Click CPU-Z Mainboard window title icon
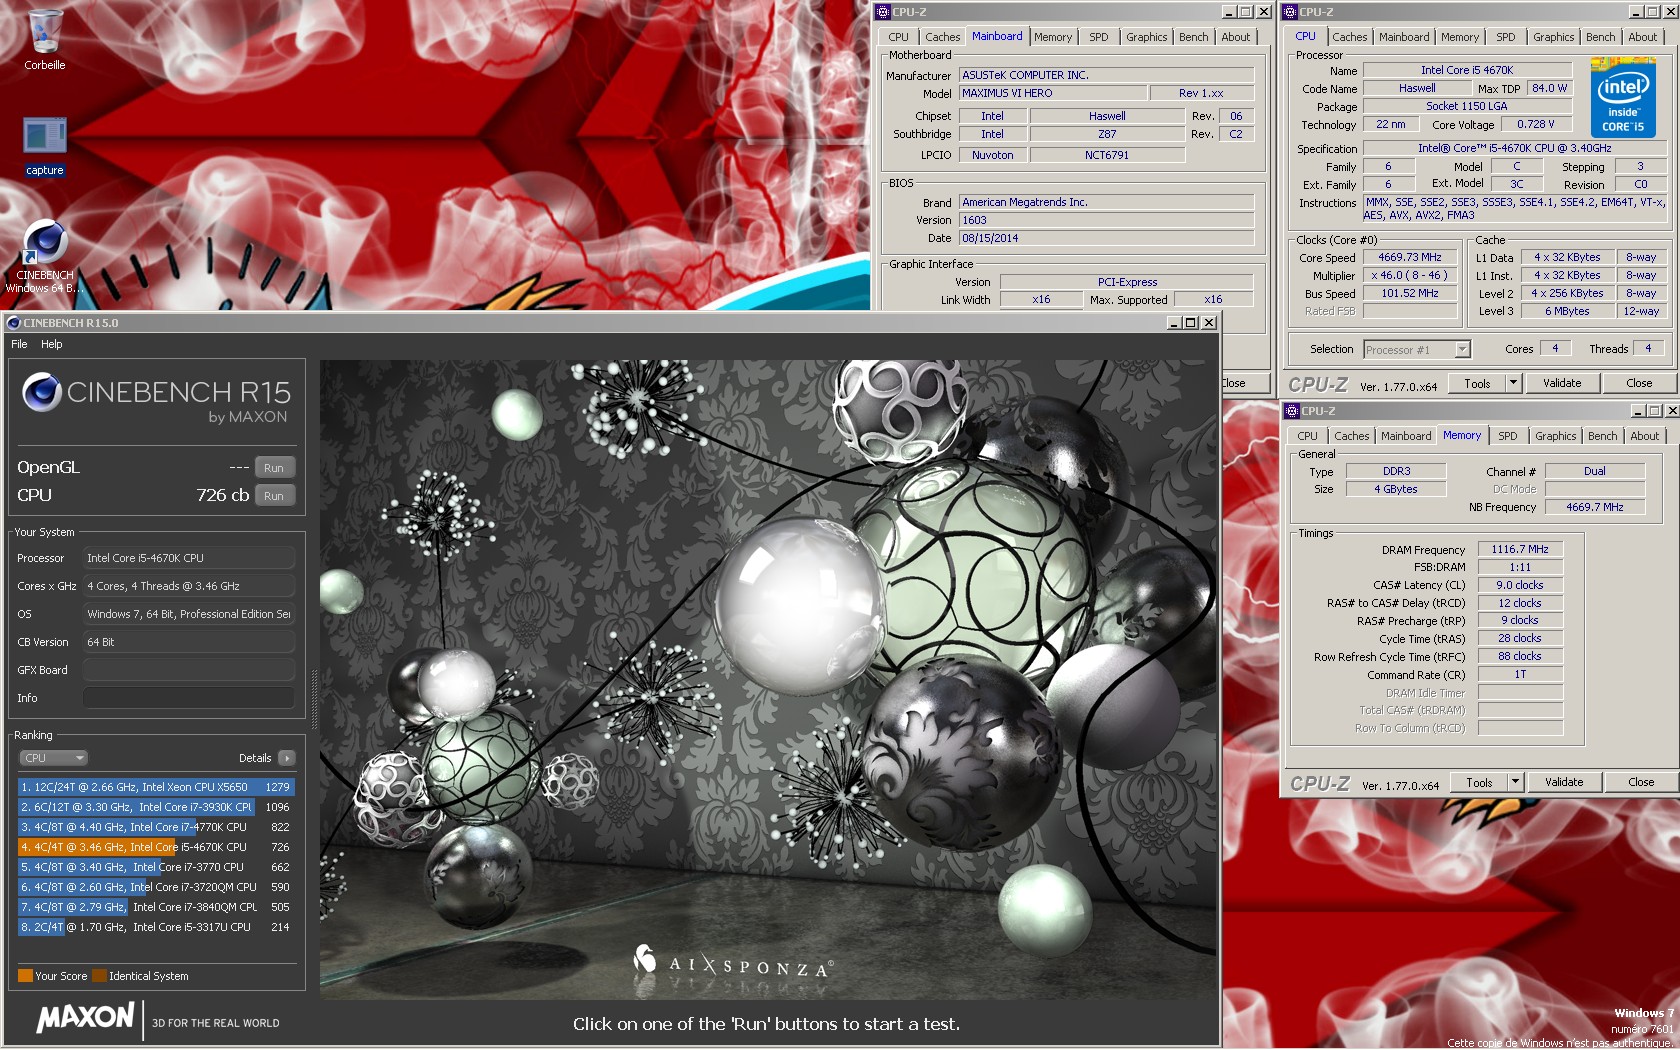The width and height of the screenshot is (1680, 1050). (883, 12)
